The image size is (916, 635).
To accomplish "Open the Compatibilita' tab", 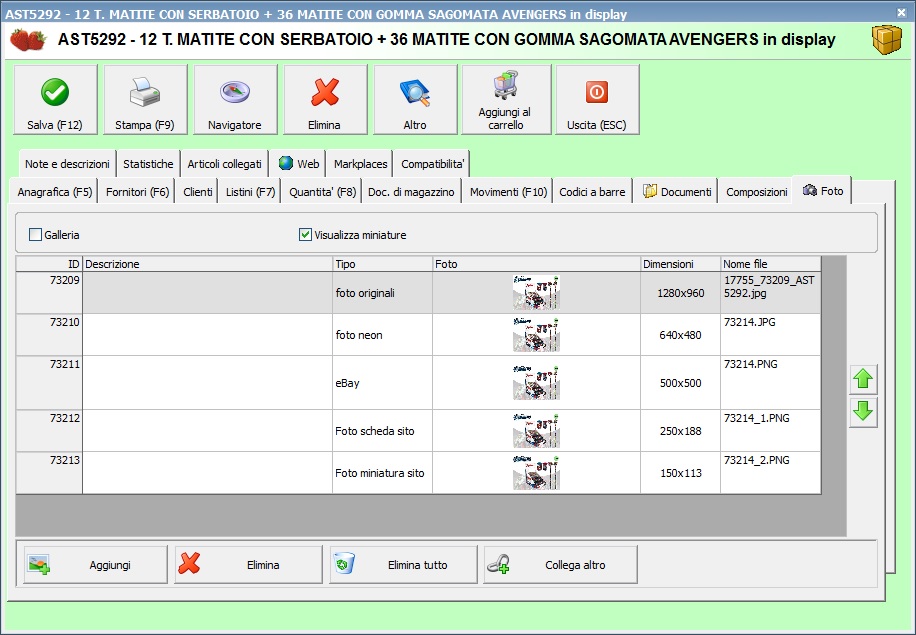I will click(432, 164).
